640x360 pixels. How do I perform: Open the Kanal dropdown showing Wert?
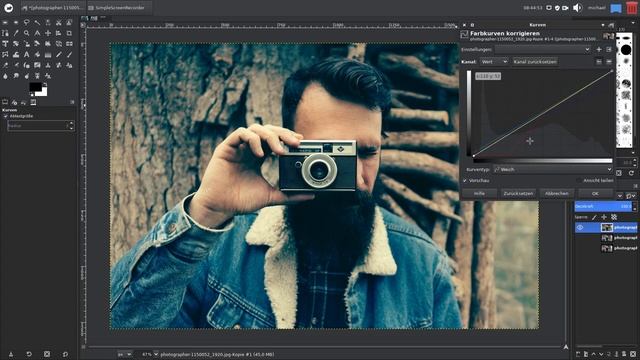[x=494, y=62]
